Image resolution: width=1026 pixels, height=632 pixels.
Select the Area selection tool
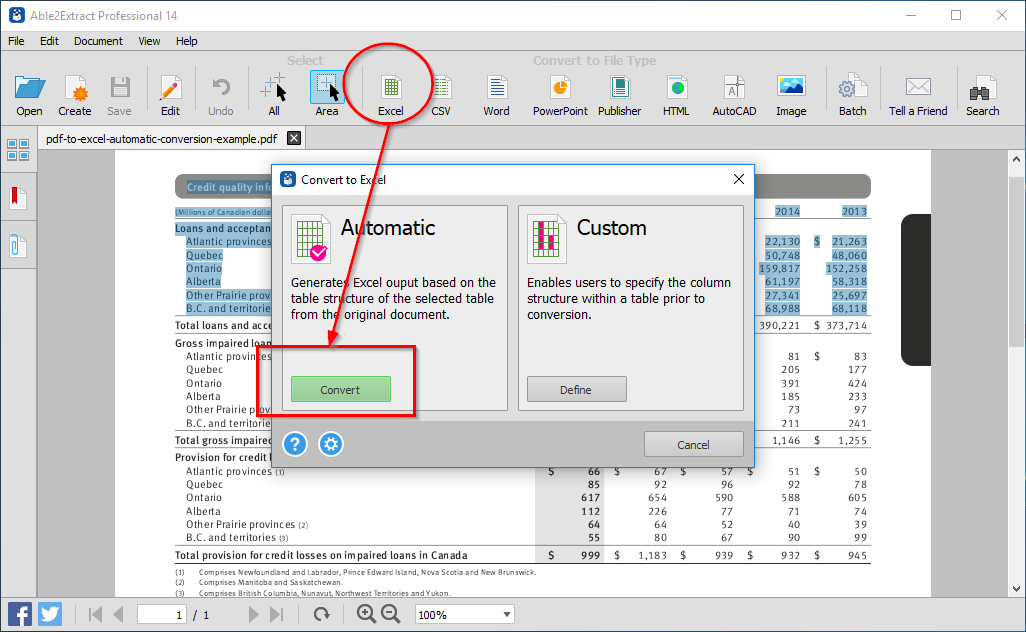pyautogui.click(x=328, y=92)
